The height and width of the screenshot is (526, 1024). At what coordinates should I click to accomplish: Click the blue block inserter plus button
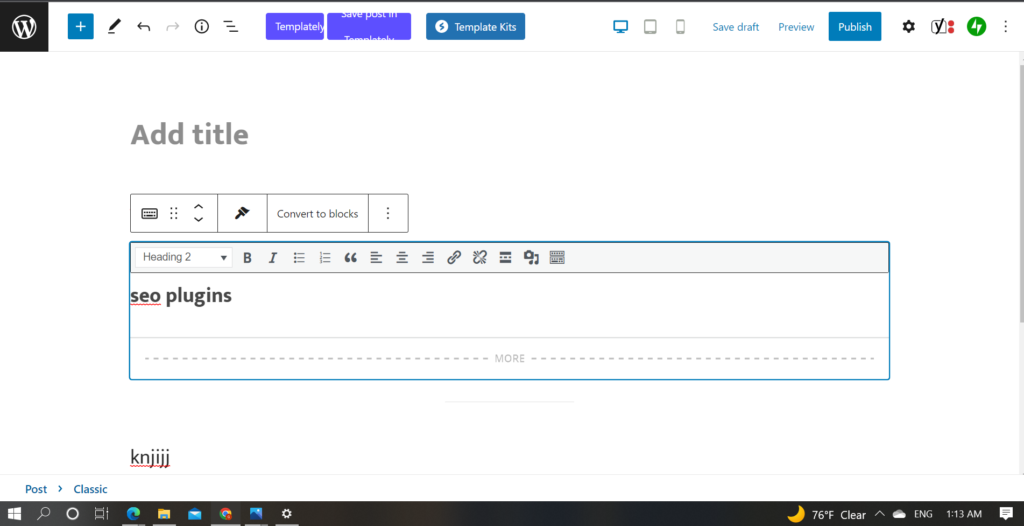click(80, 27)
